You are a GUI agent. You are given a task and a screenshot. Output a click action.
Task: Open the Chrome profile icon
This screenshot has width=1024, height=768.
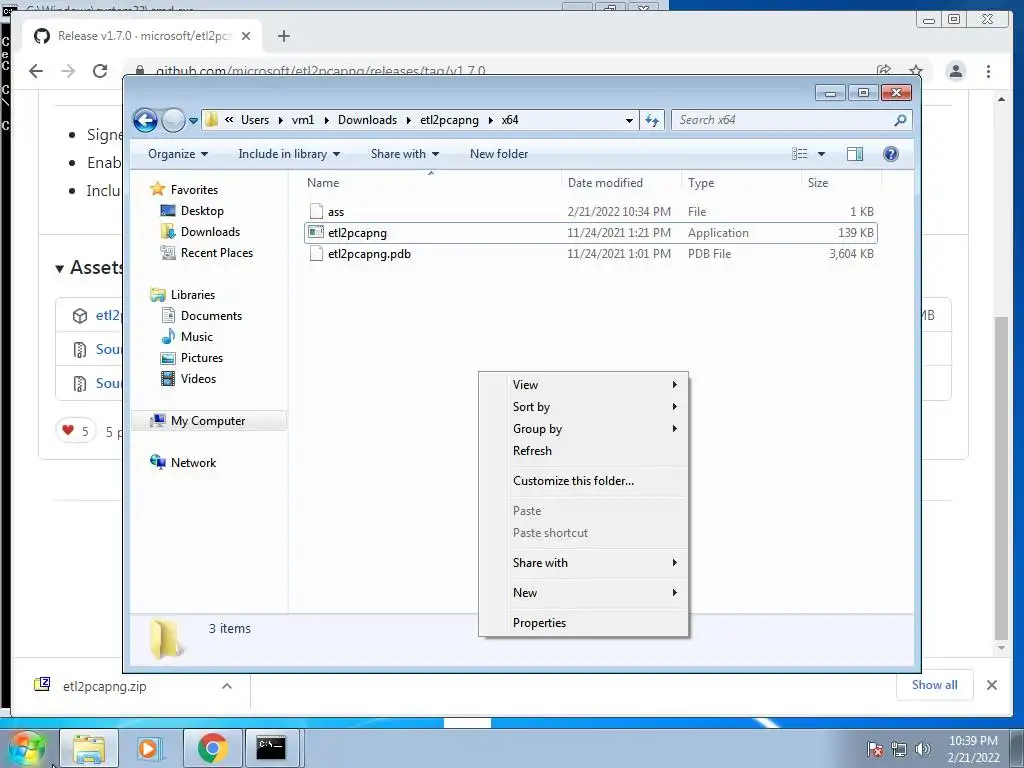tap(955, 71)
